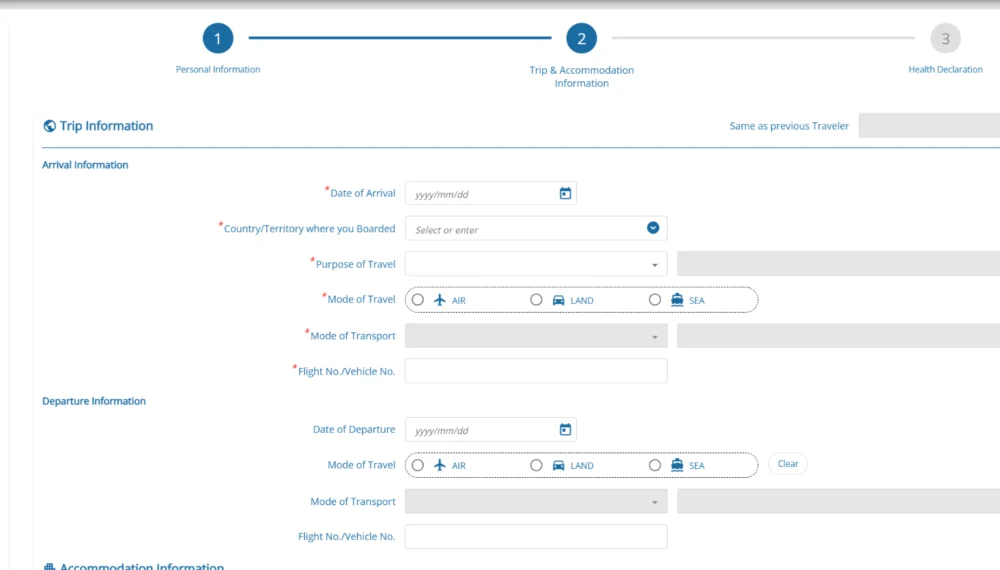Expand Country/Territory where you Boarded dropdown arrow

click(x=652, y=228)
